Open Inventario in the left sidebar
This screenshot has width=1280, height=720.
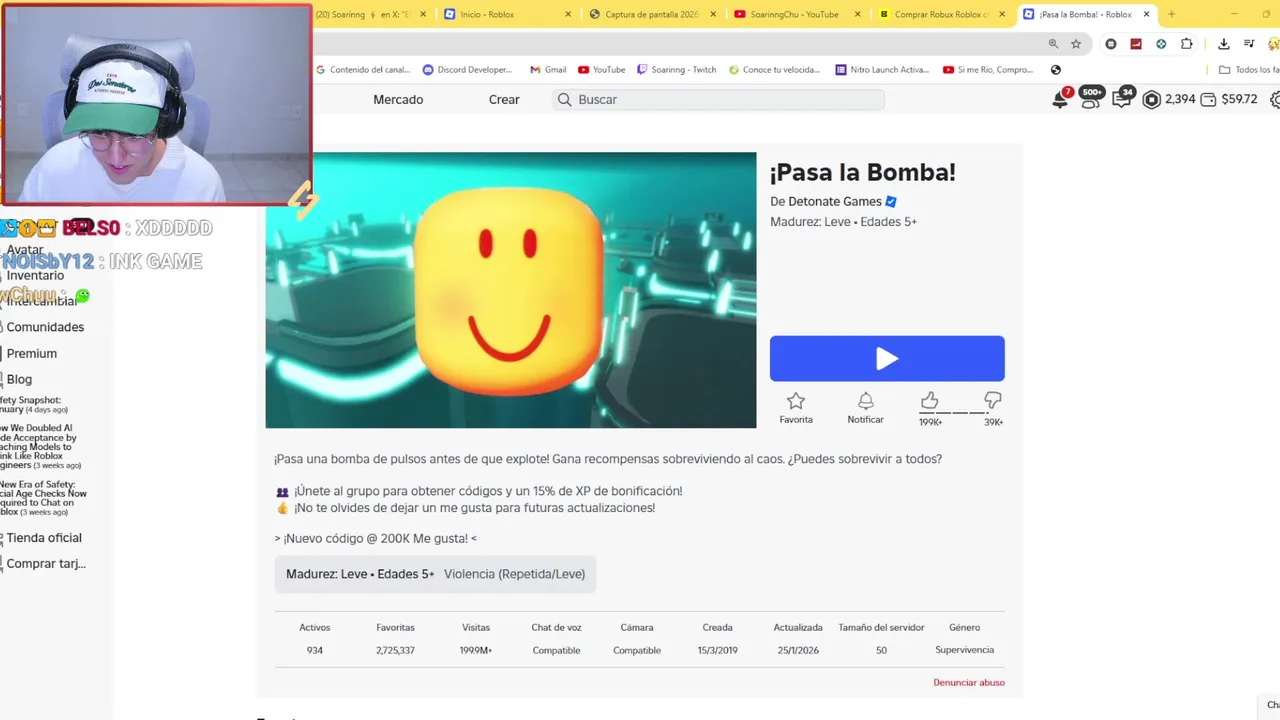click(35, 275)
